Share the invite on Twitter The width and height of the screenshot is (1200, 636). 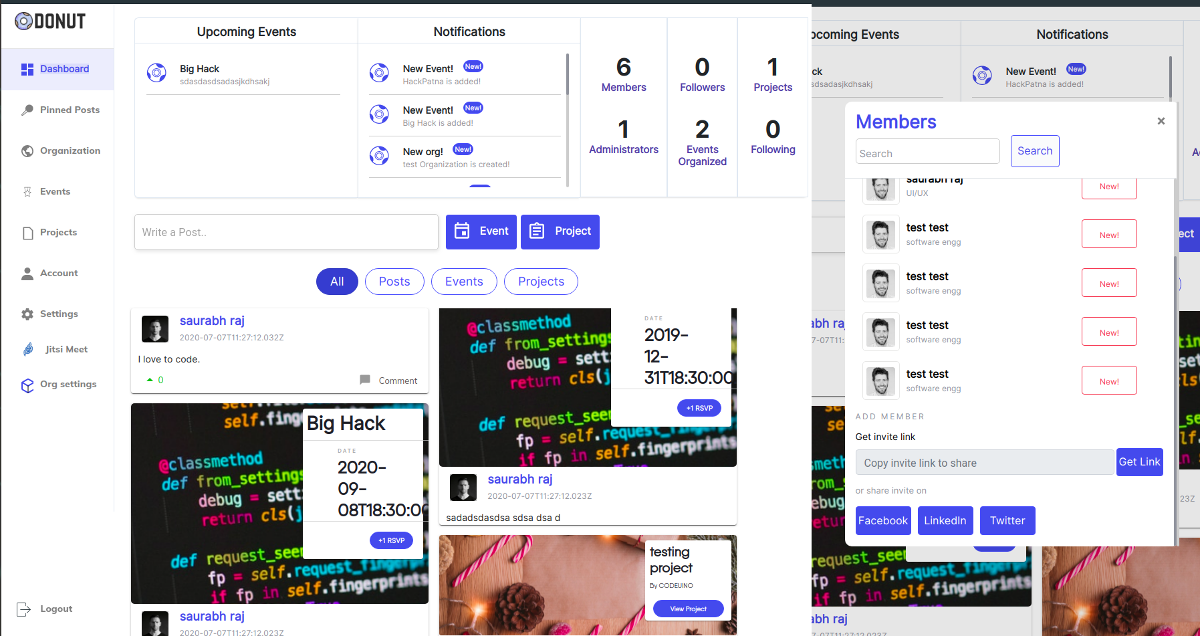[x=1008, y=520]
